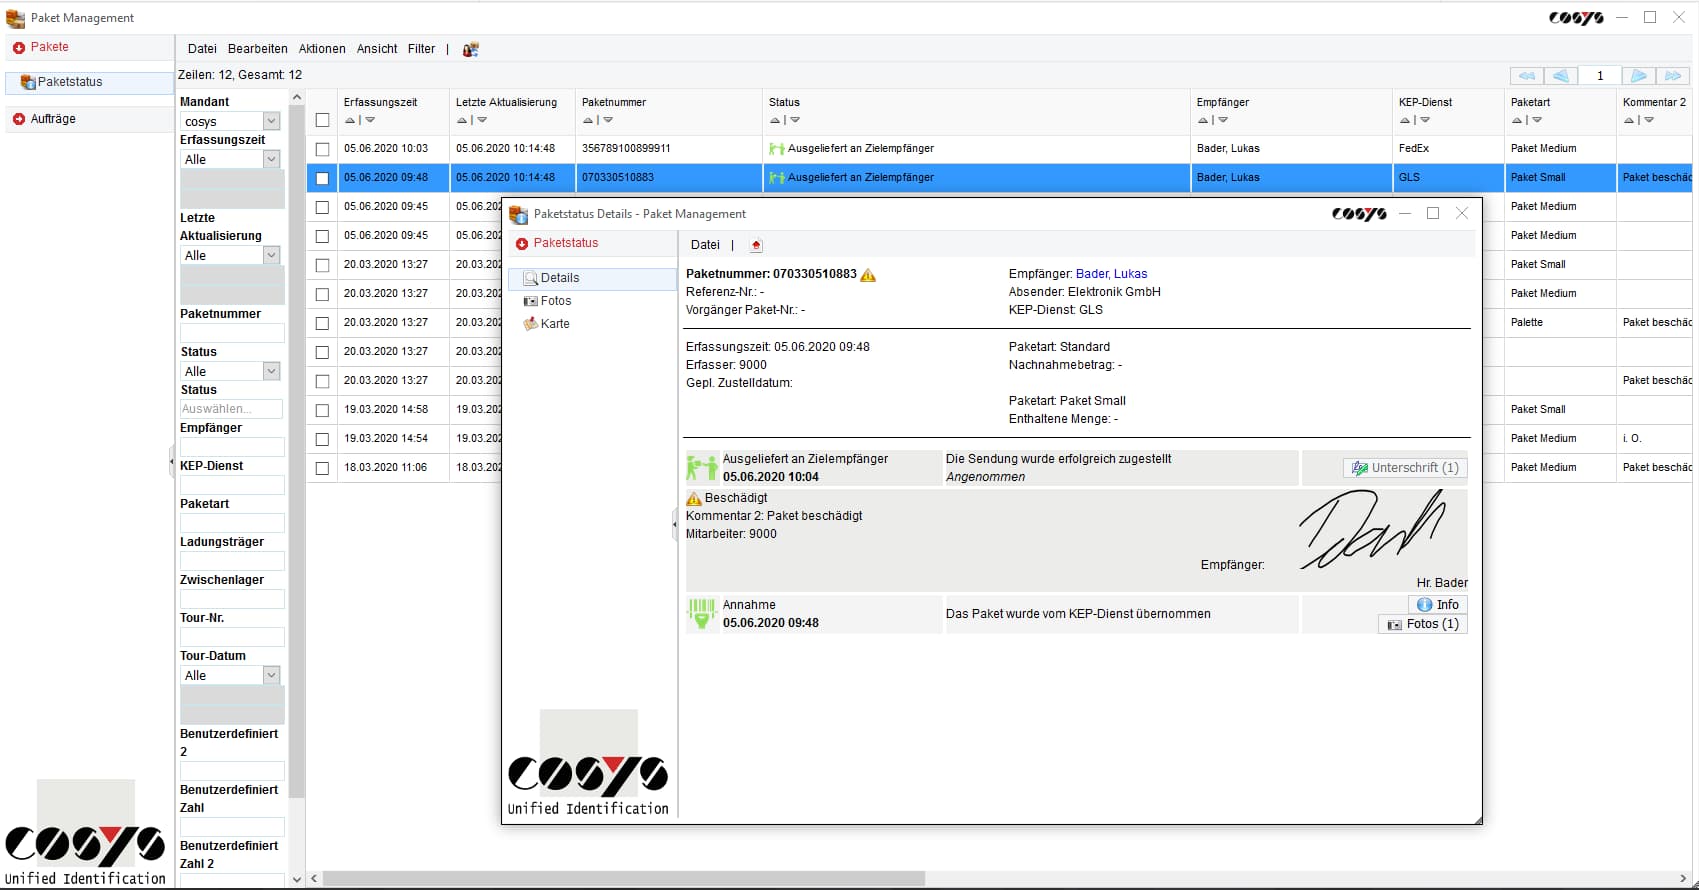Screen dimensions: 1699x890
Task: Open the Bearbeiten menu
Action: coord(257,49)
